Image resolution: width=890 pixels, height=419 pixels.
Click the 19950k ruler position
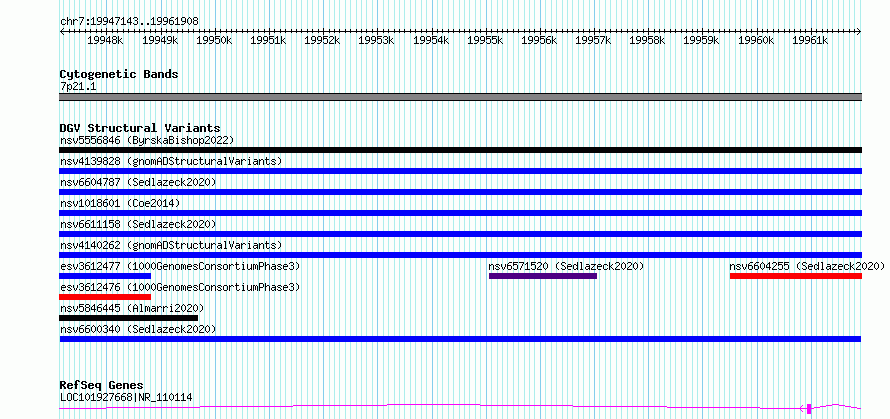[214, 41]
